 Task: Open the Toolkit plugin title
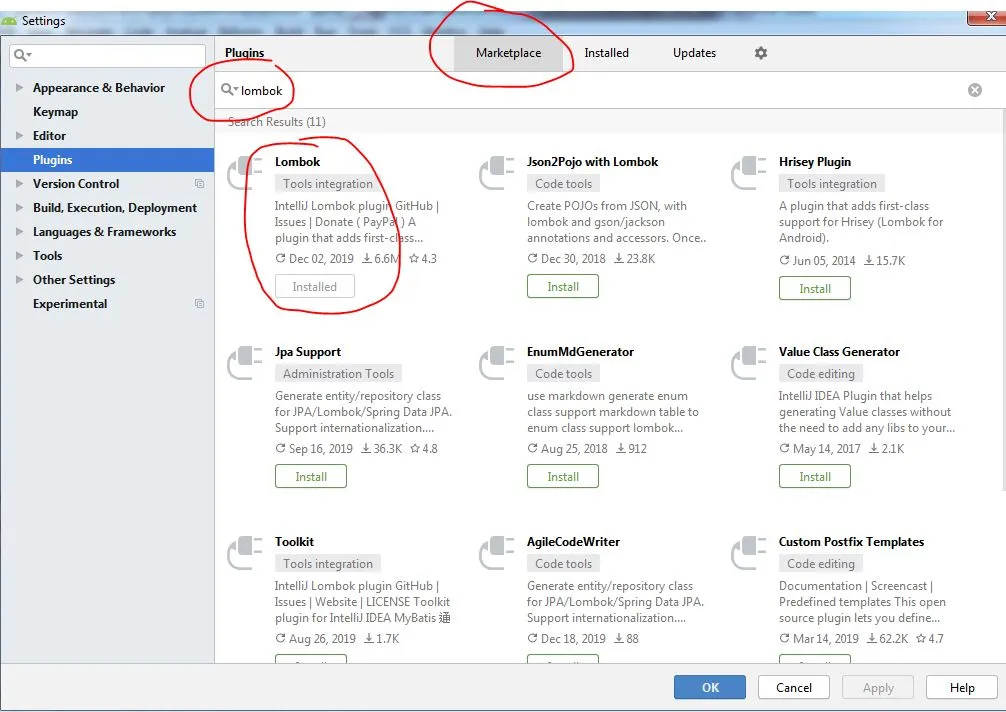(x=294, y=541)
